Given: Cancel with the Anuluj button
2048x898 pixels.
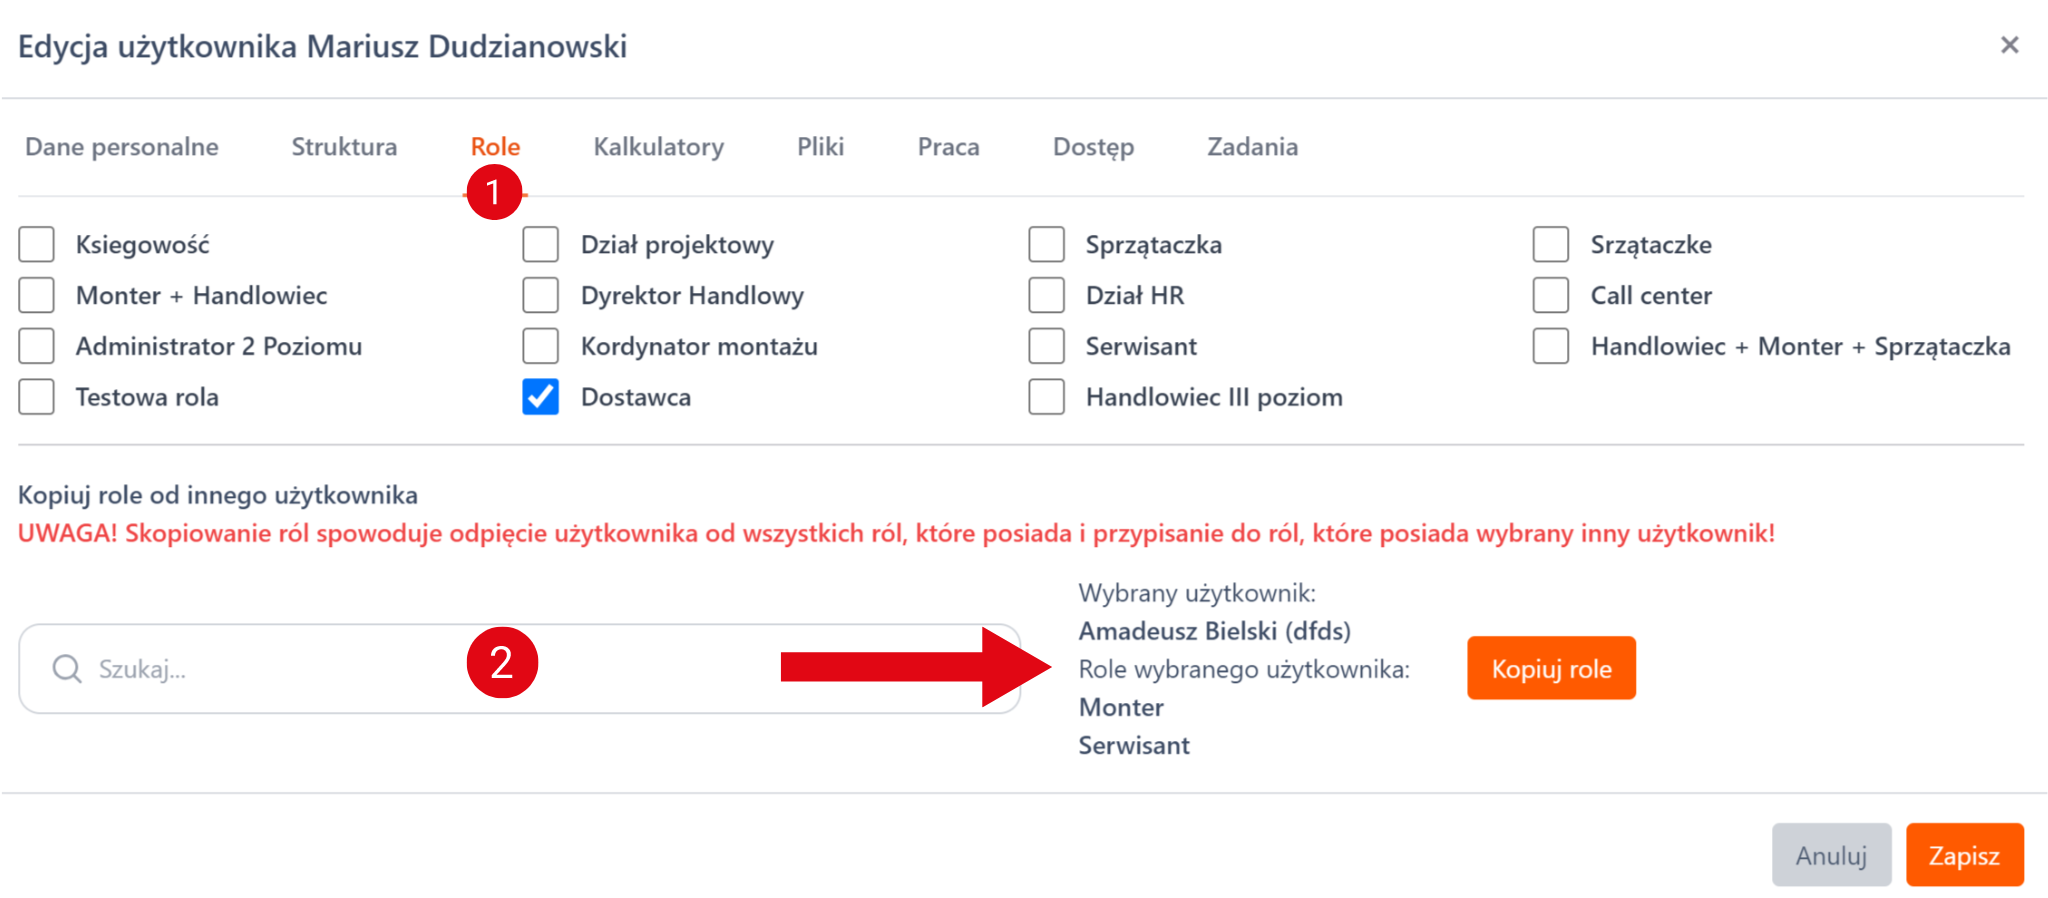Looking at the screenshot, I should (1831, 855).
